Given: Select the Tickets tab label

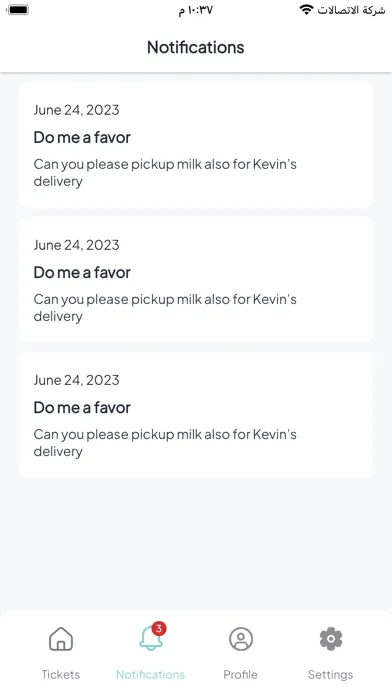Looking at the screenshot, I should [61, 674].
